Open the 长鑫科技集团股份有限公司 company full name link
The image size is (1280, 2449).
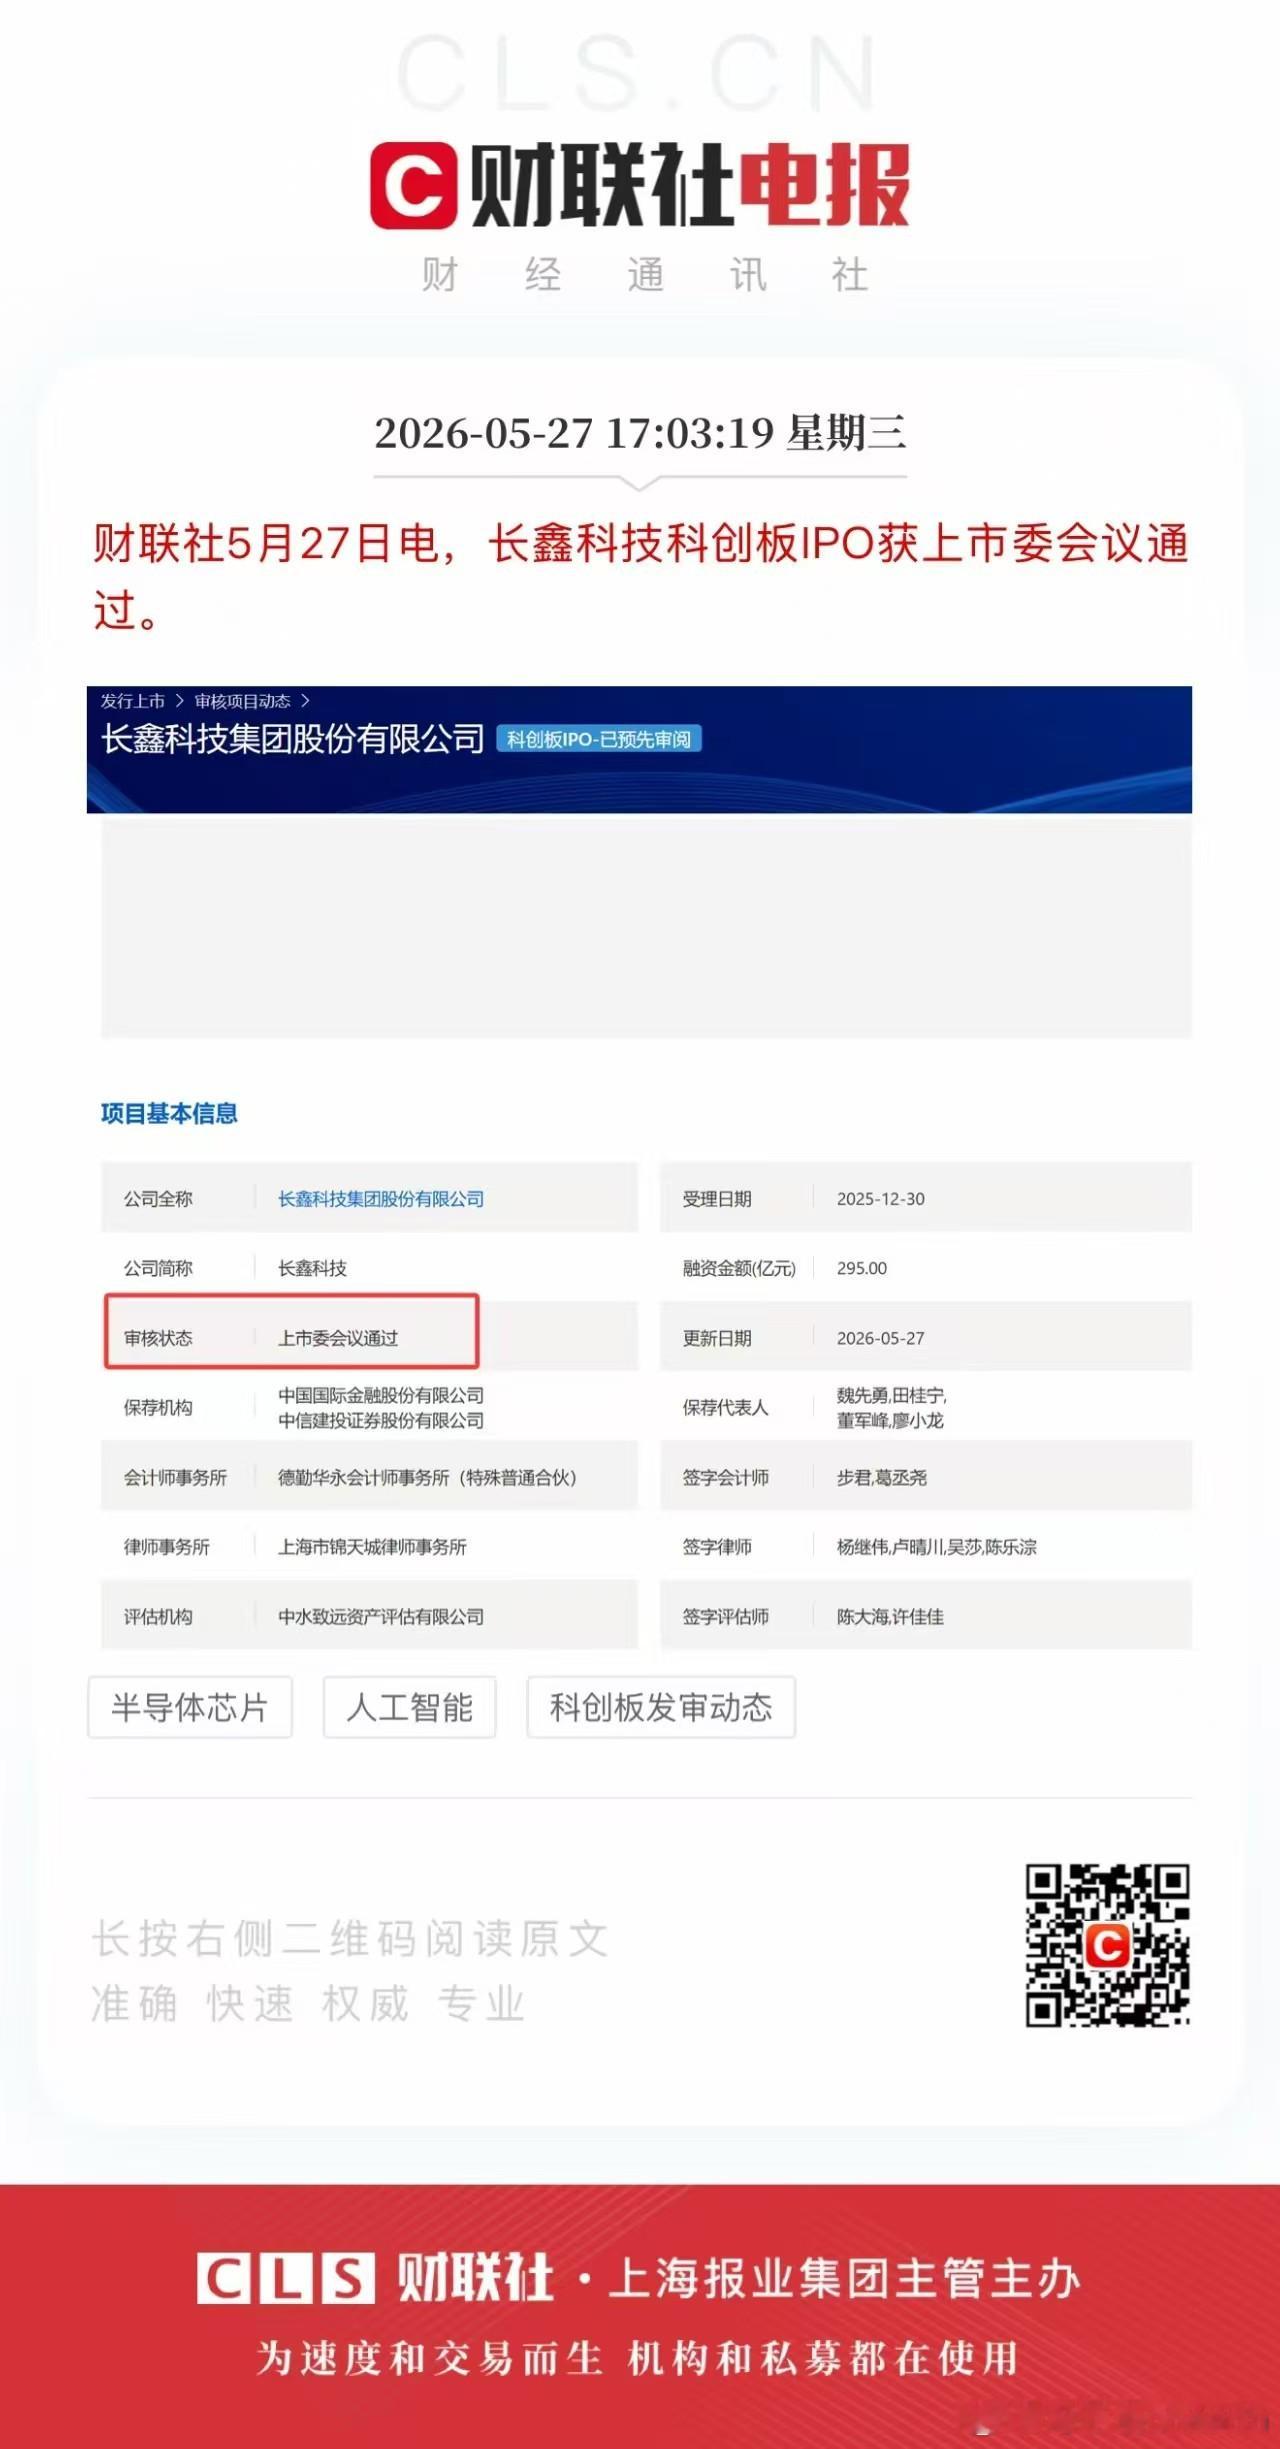tap(381, 1198)
